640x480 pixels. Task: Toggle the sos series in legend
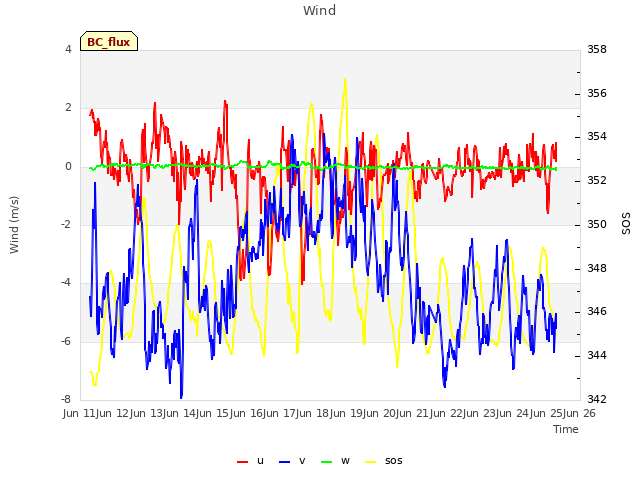(384, 461)
